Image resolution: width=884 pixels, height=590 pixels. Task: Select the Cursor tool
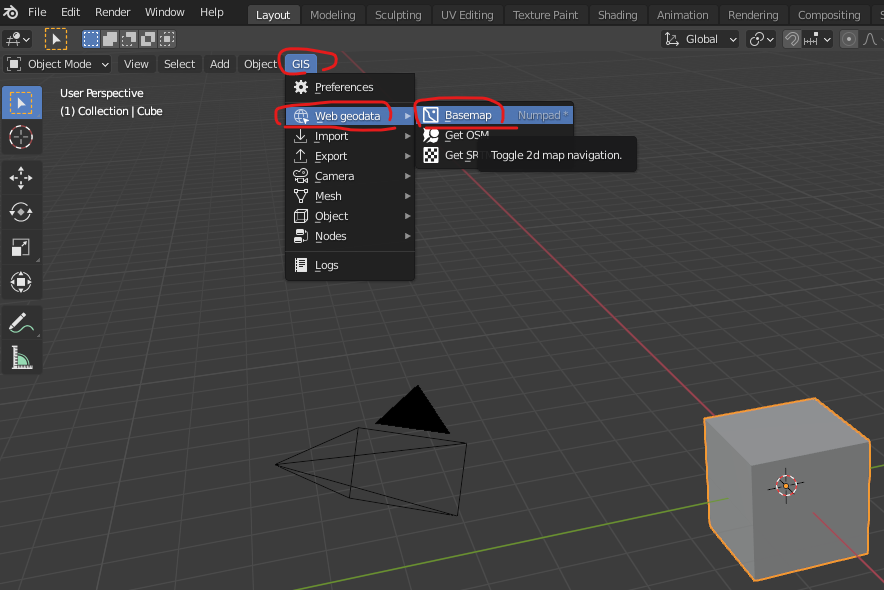click(x=21, y=137)
